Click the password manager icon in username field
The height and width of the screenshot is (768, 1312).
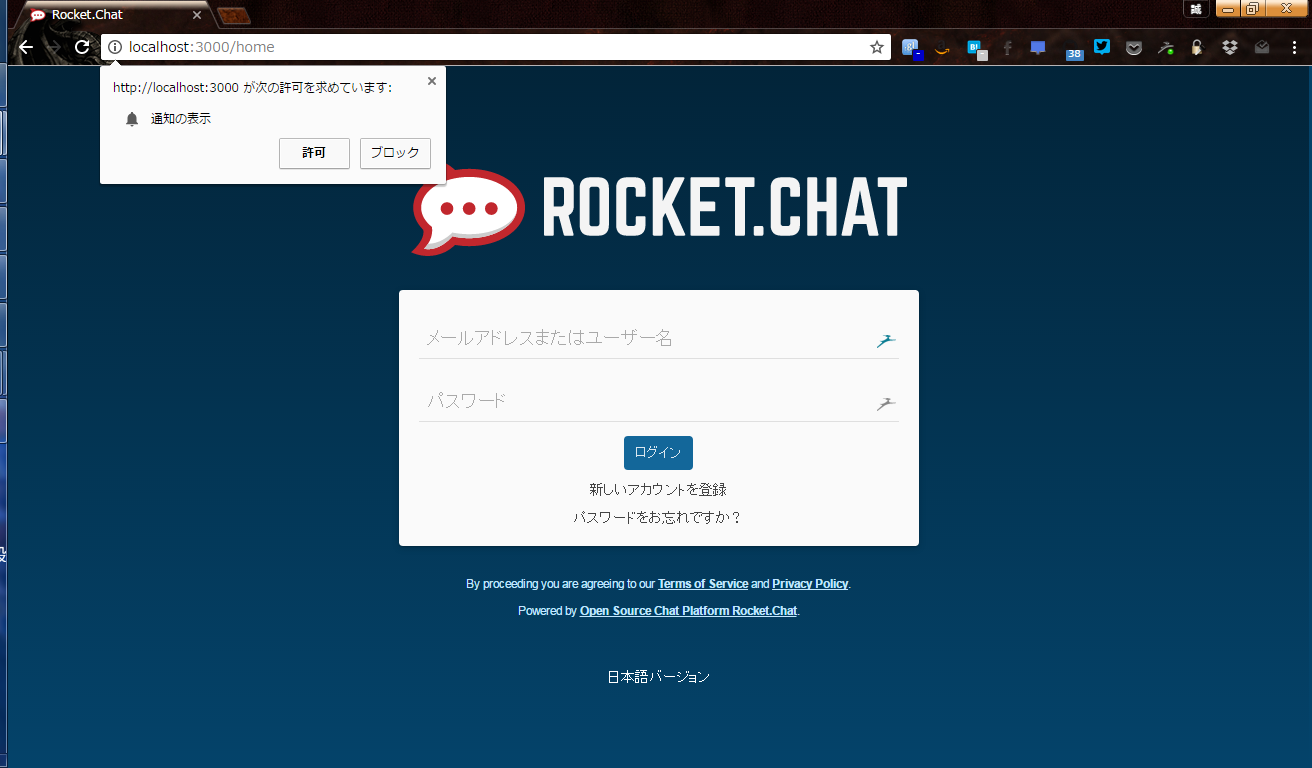(886, 340)
